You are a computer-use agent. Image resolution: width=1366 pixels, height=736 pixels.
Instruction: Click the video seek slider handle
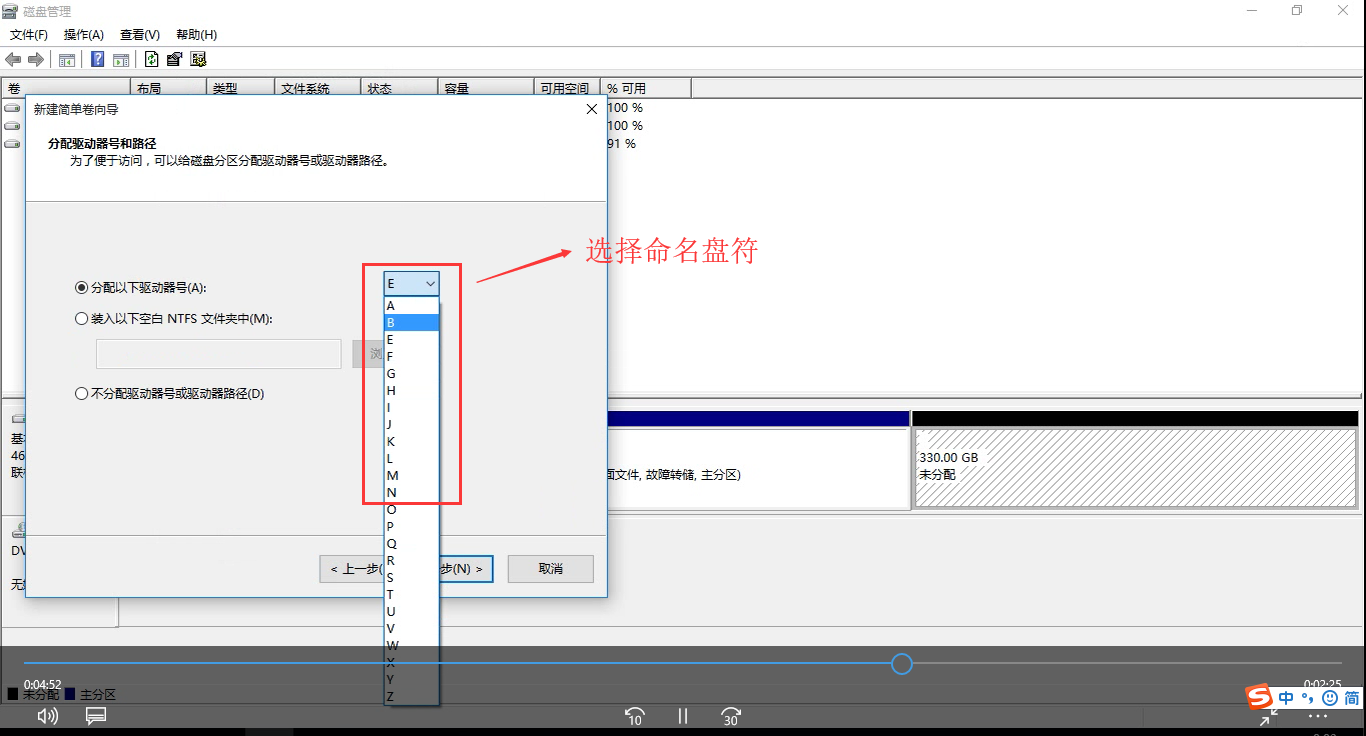tap(902, 664)
